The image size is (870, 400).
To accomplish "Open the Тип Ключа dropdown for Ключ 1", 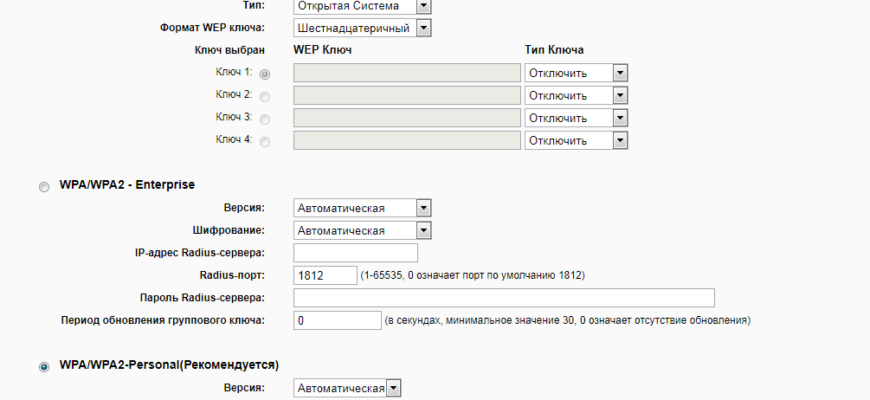I will [576, 73].
